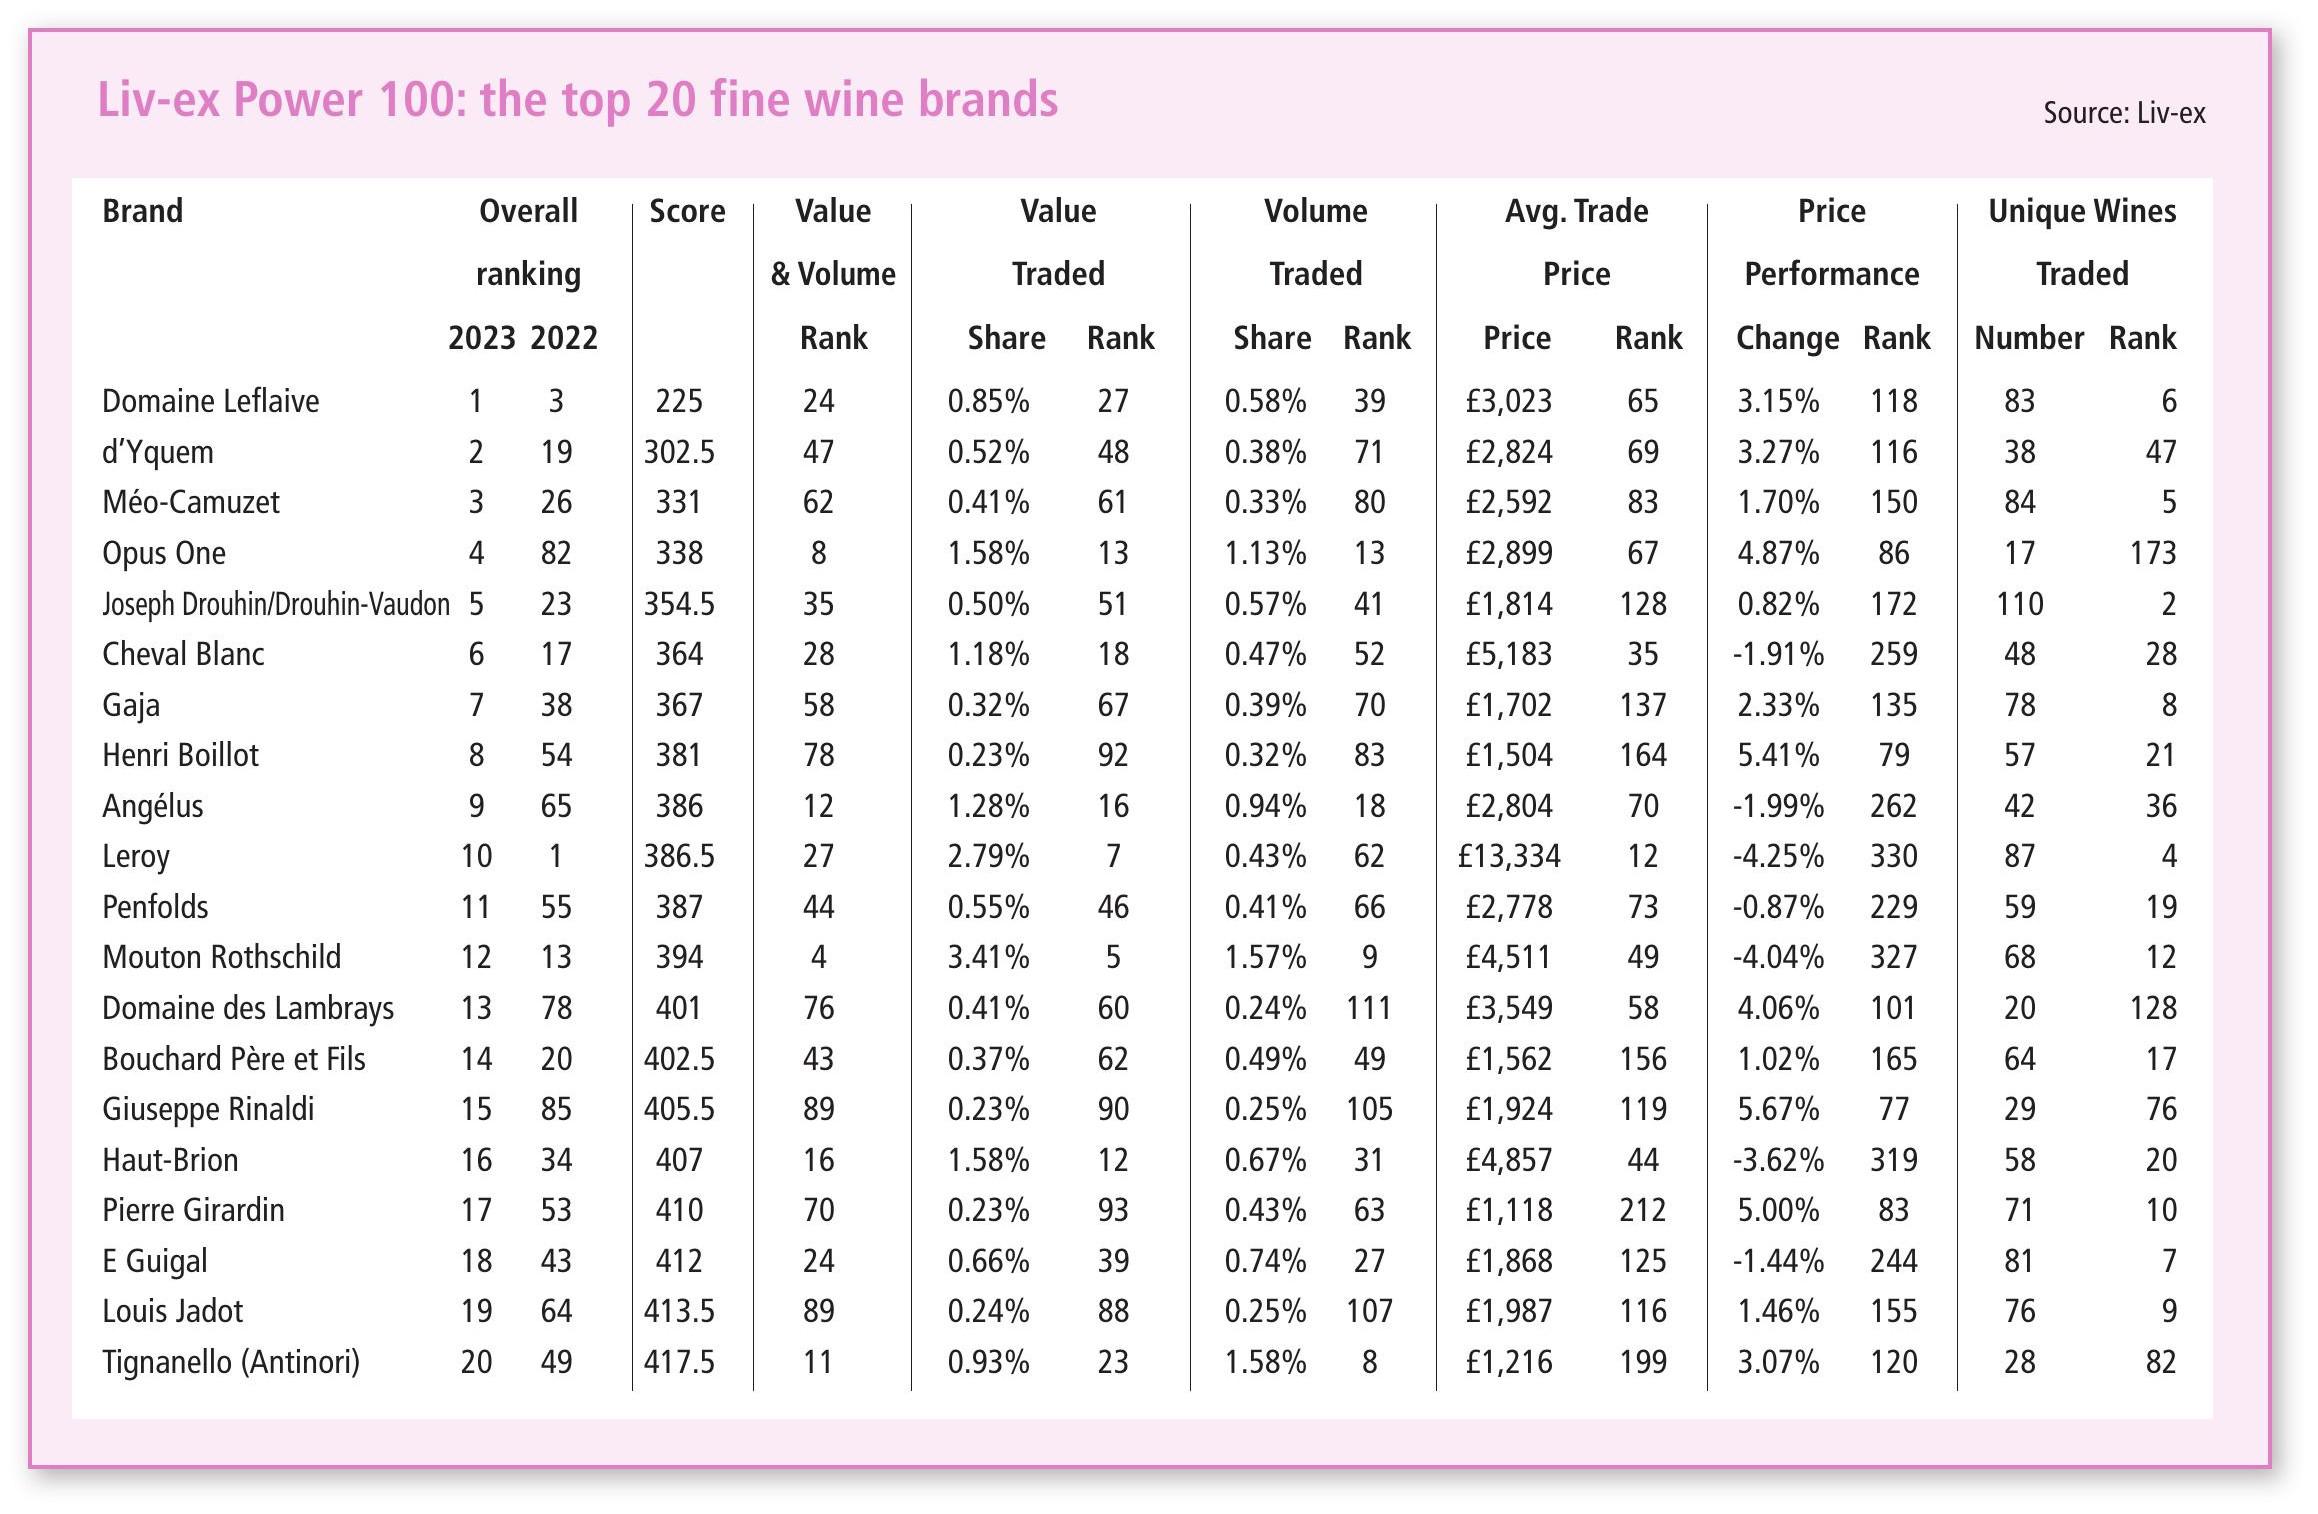The height and width of the screenshot is (1514, 2318).
Task: Select the 2022 ranking subheader
Action: click(564, 338)
